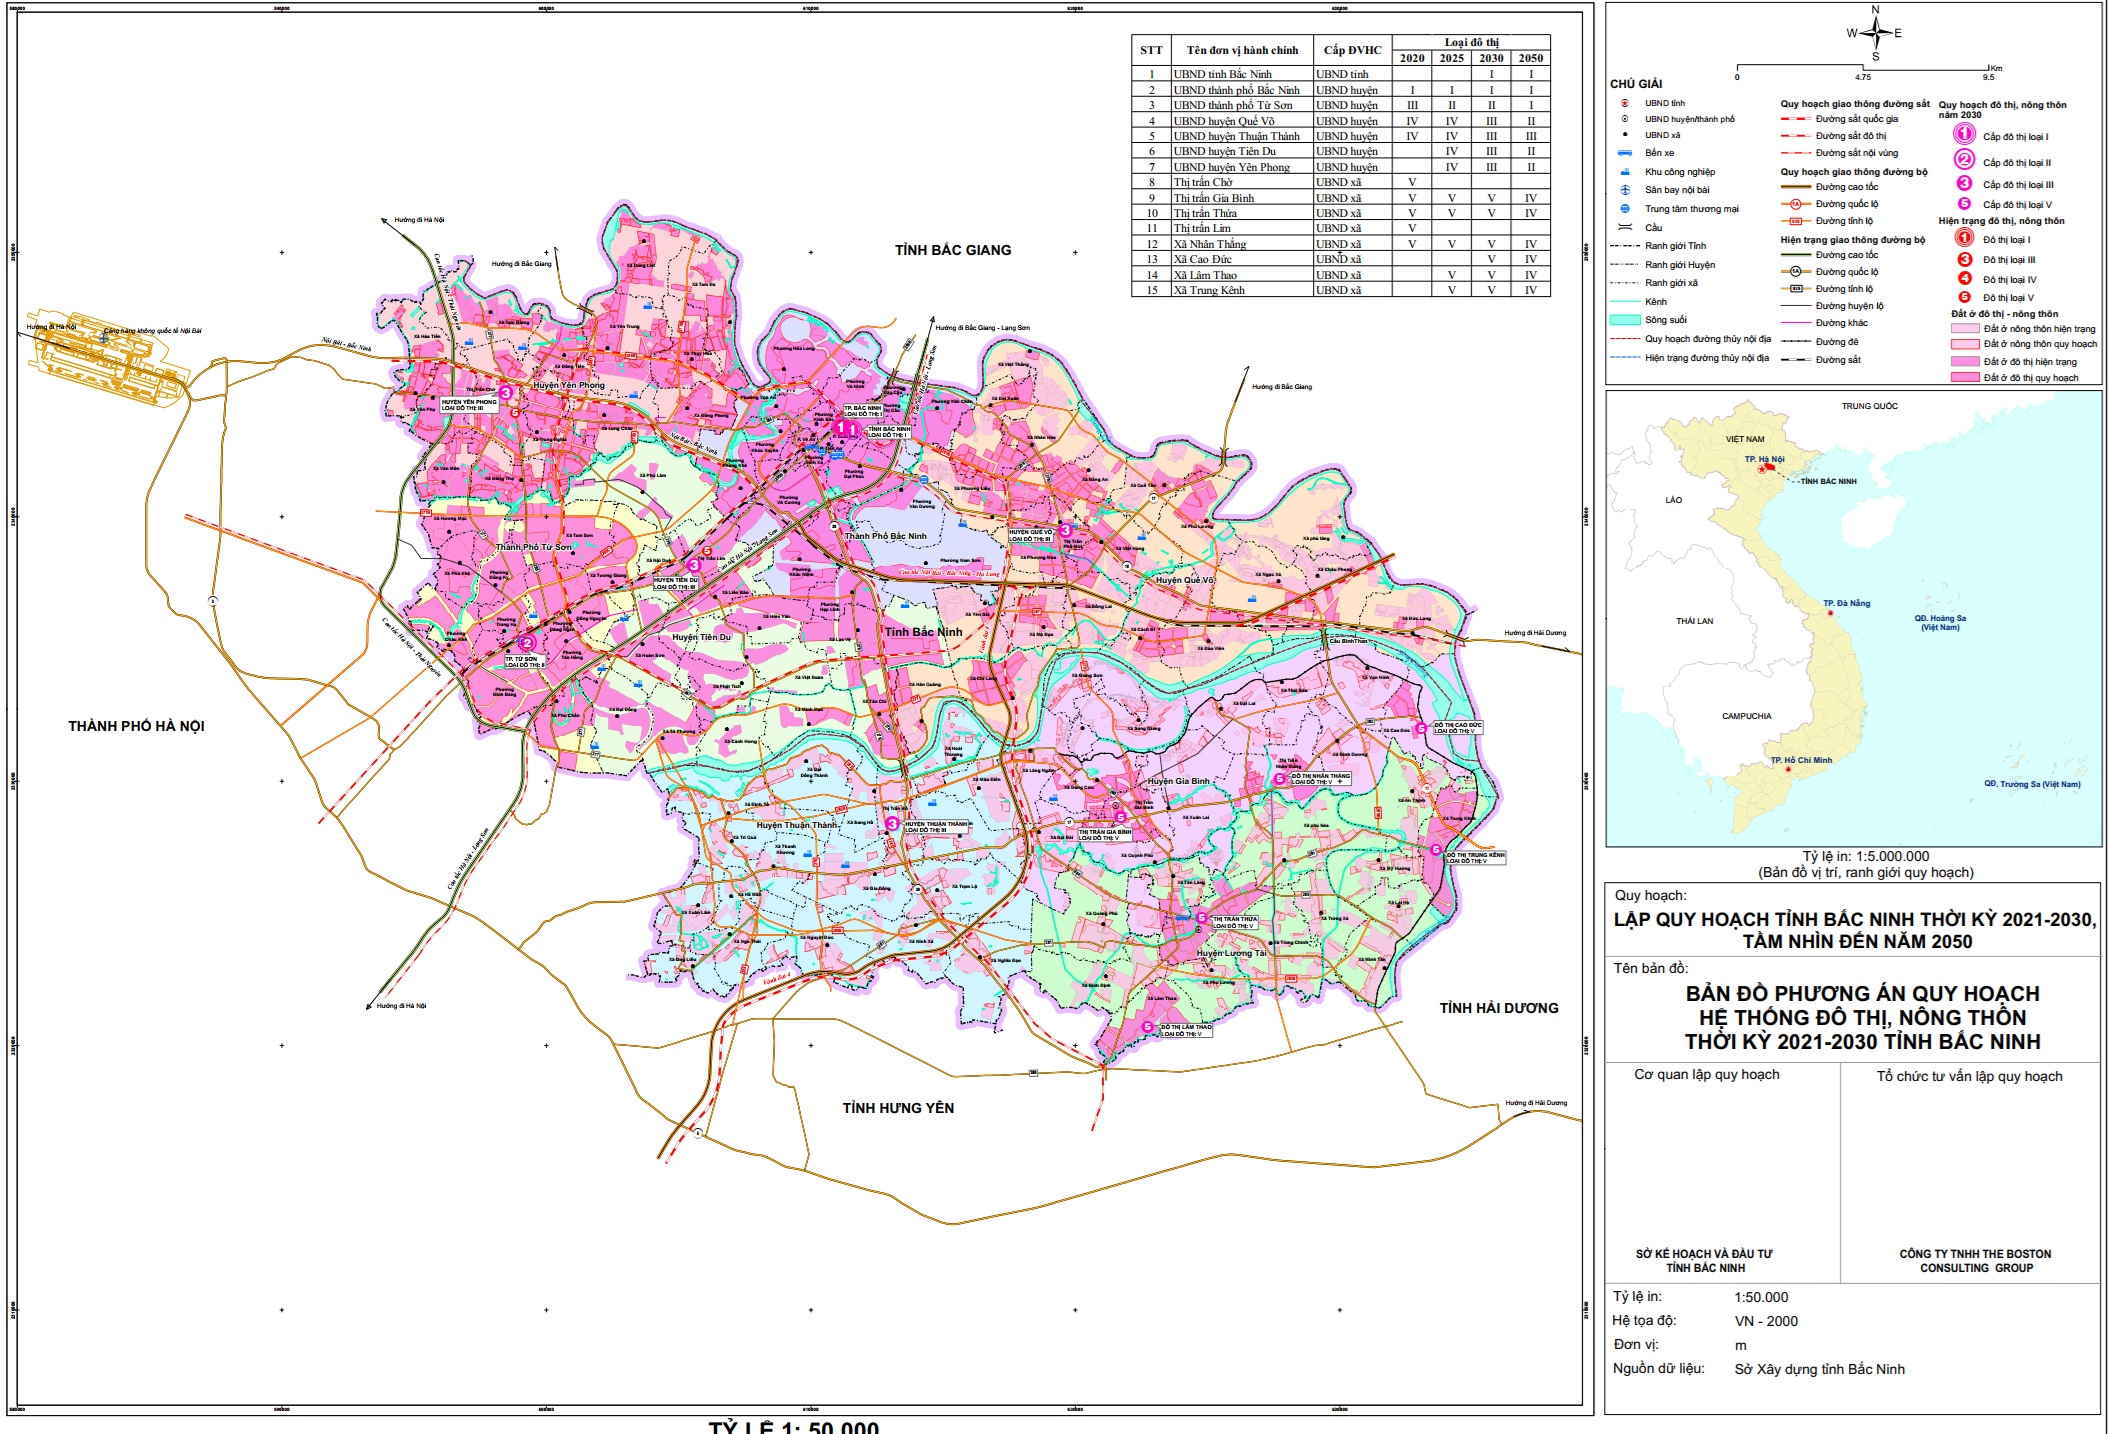This screenshot has width=2111, height=1434.
Task: Click the TỈNH BẮC GIANG map label
Action: tap(953, 250)
